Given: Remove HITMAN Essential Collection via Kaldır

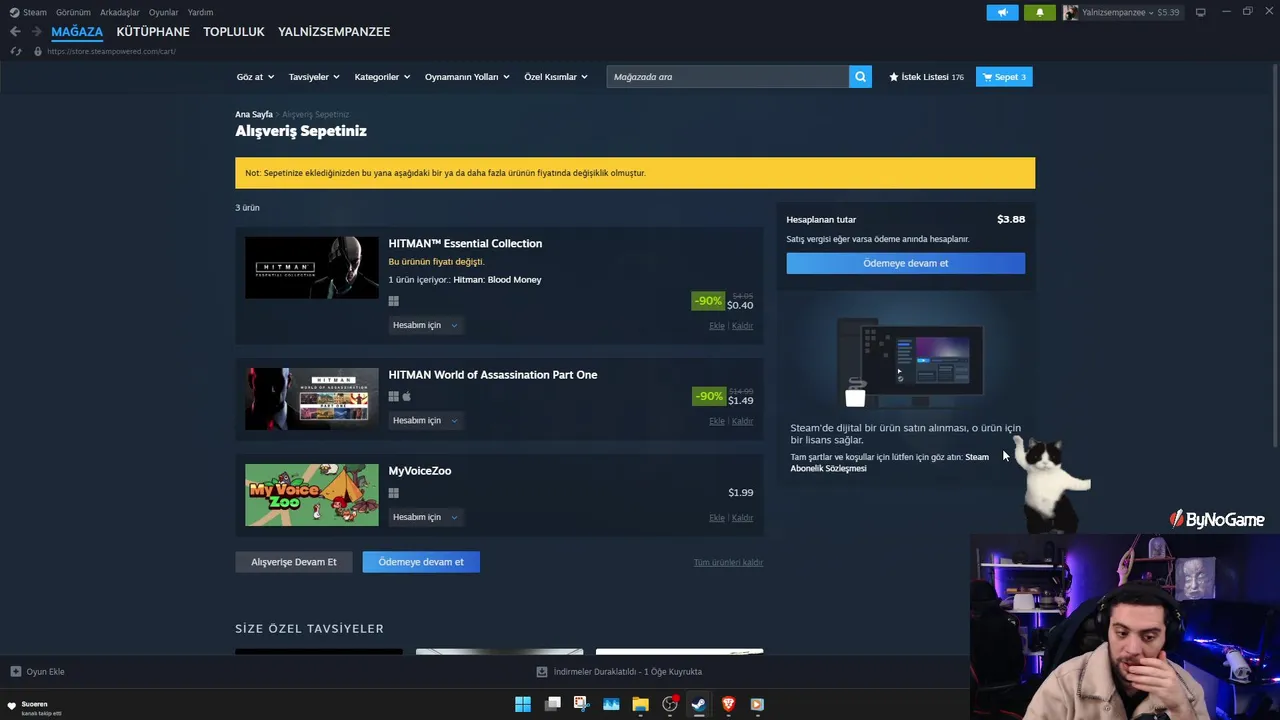Looking at the screenshot, I should 742,326.
